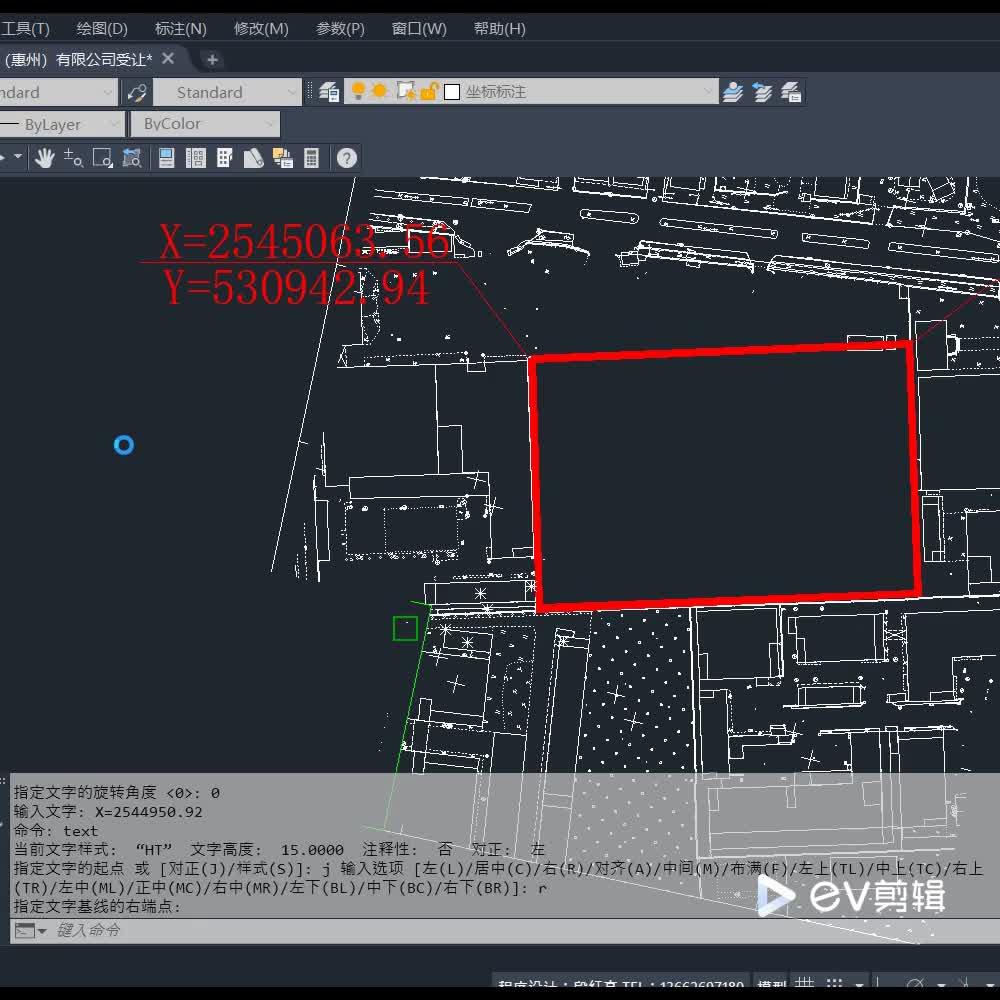The image size is (1000, 1000).
Task: Open the Properties palette icon
Action: tap(166, 157)
